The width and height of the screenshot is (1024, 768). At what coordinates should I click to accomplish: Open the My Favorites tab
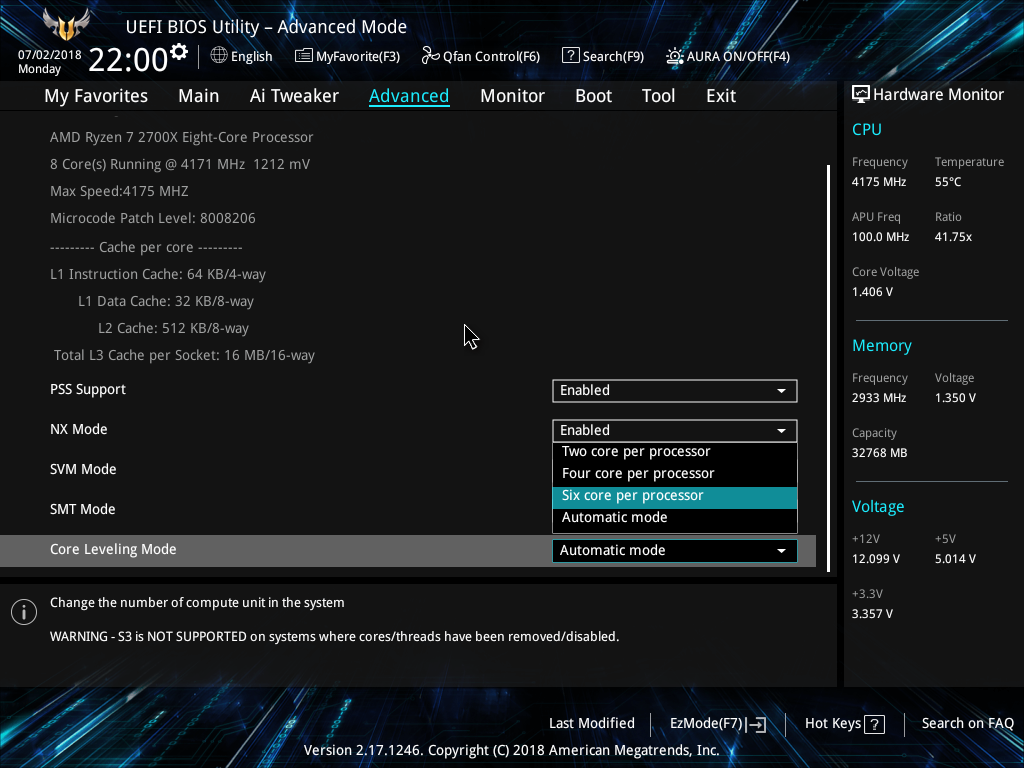coord(96,95)
